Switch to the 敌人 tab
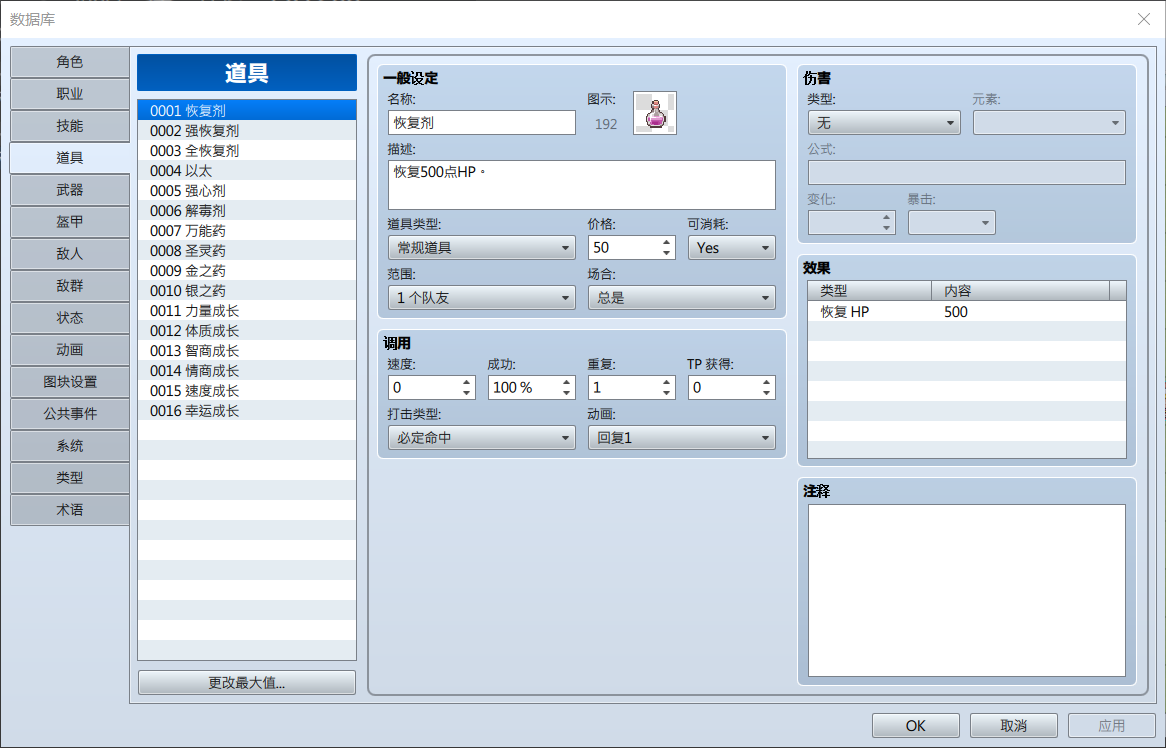 70,254
